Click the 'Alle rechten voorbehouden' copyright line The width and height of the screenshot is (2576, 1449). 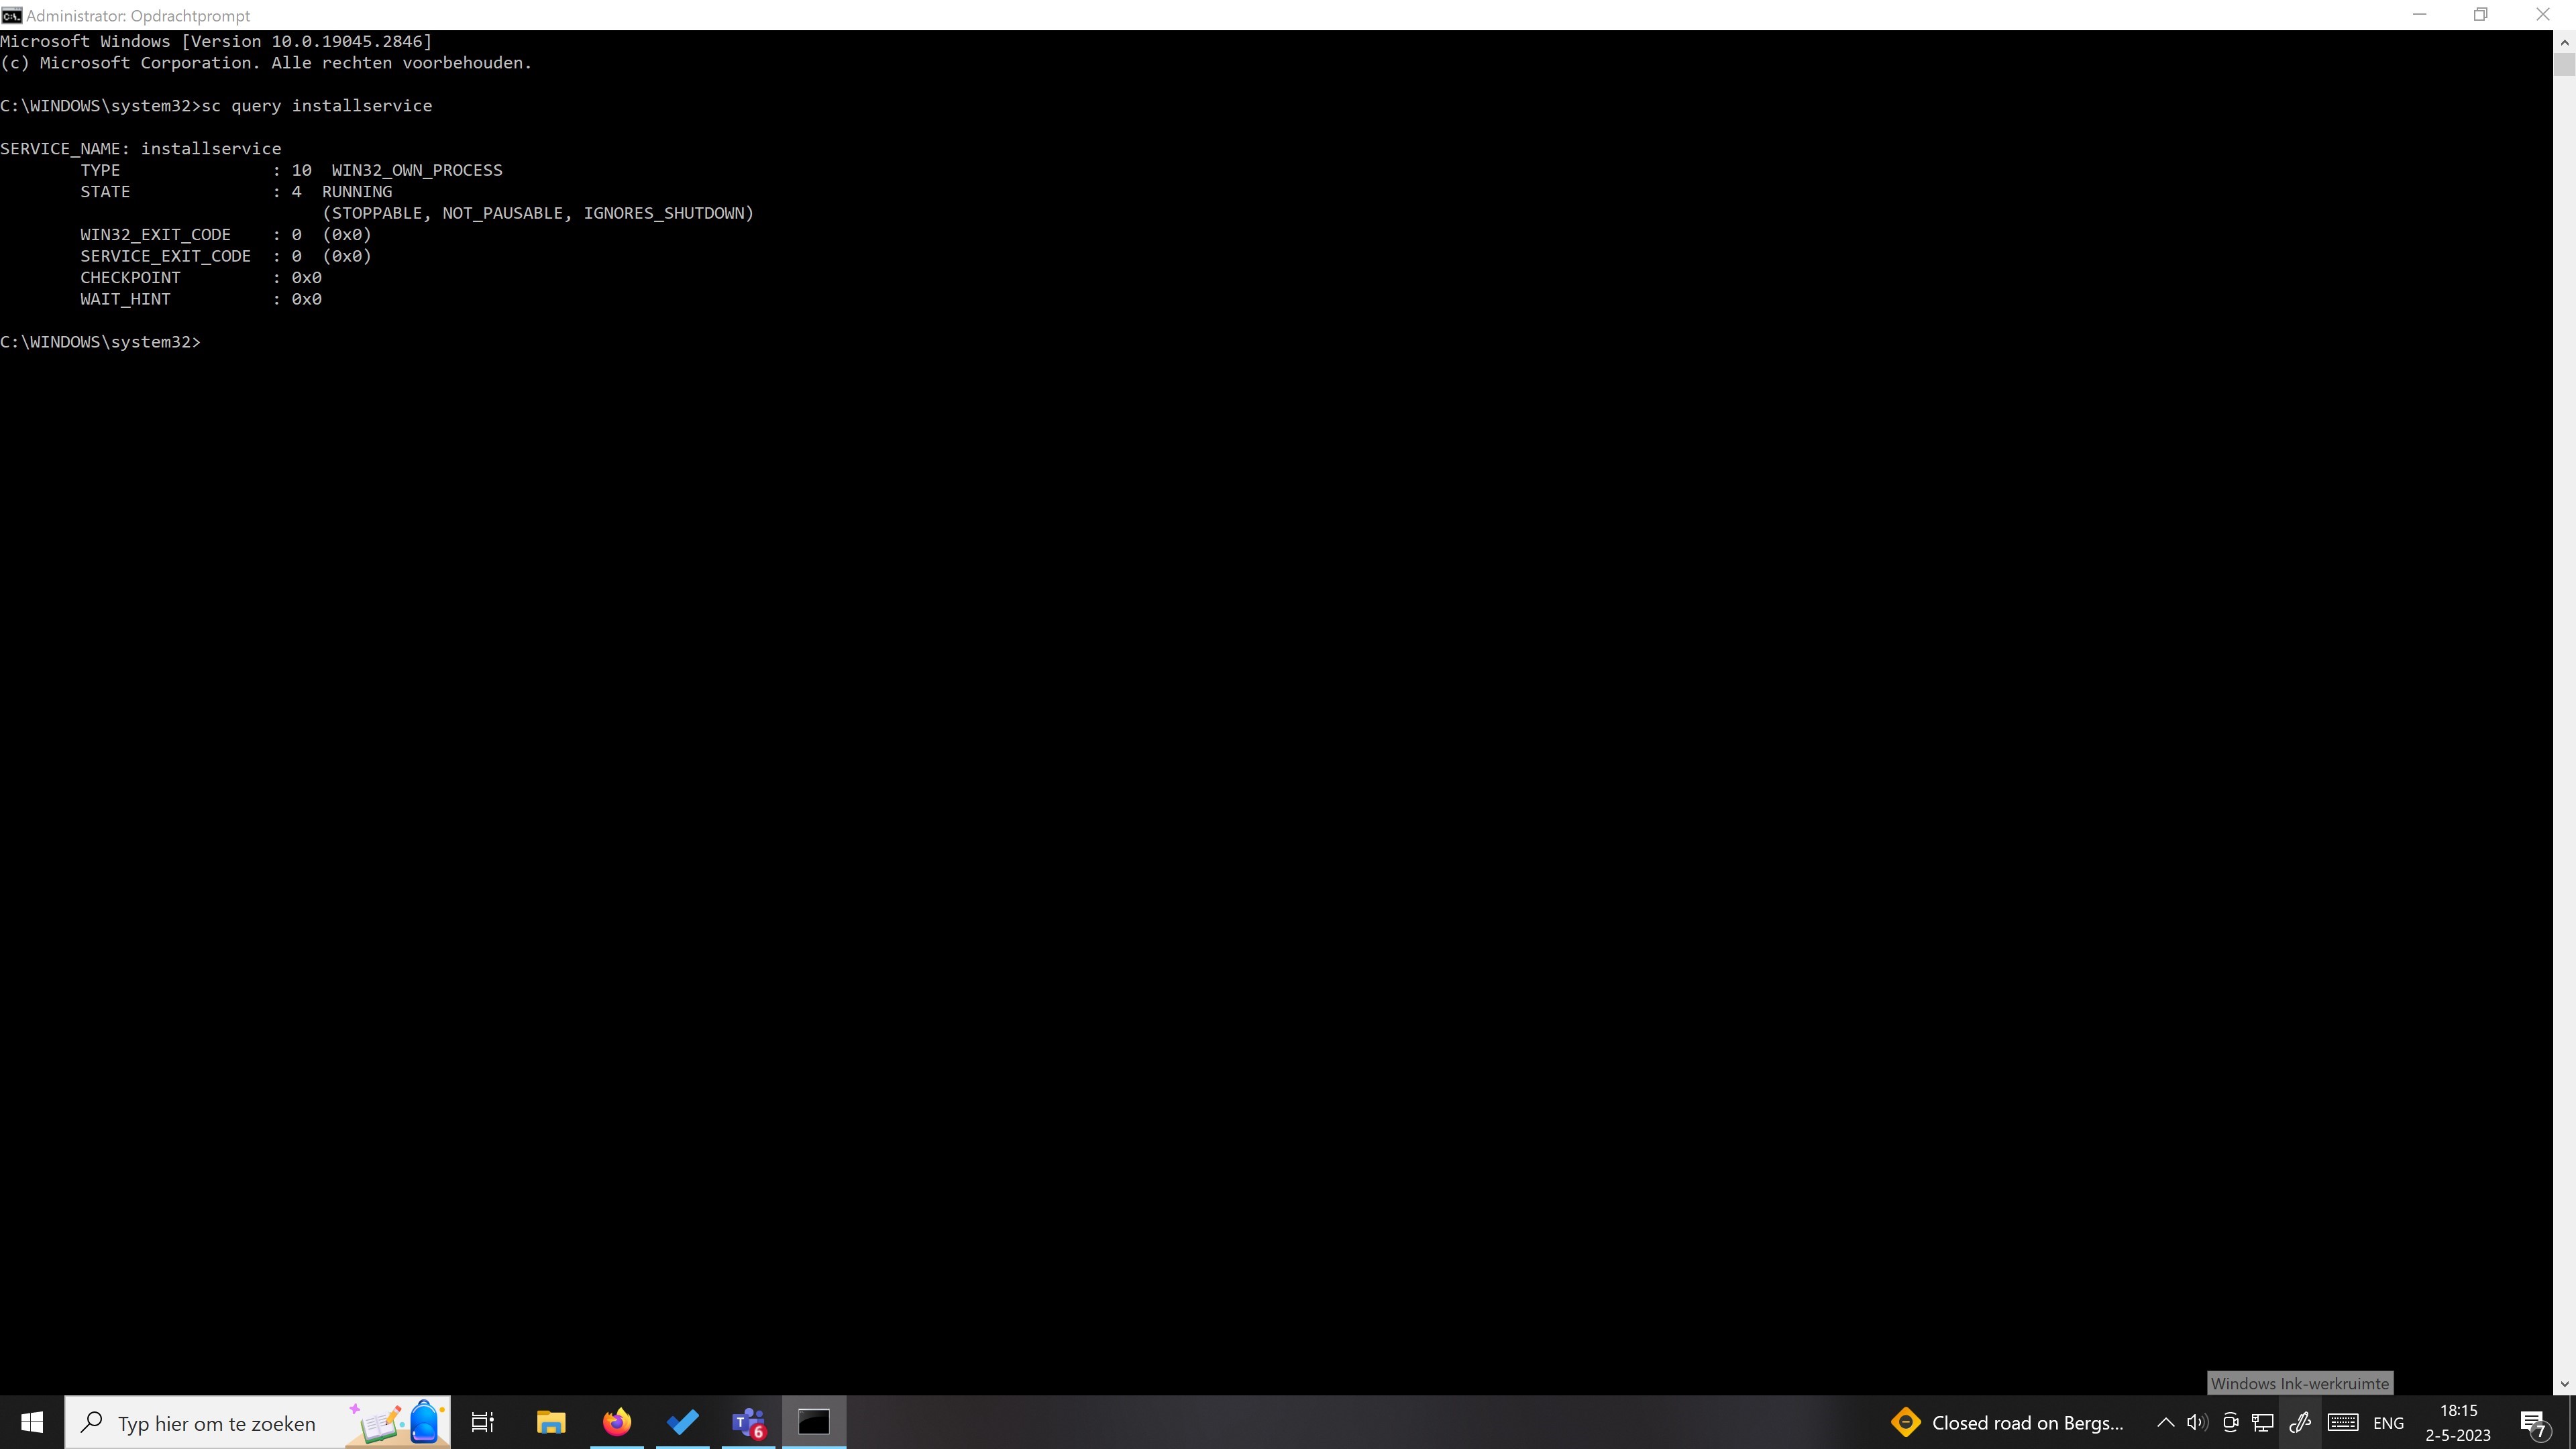(266, 63)
